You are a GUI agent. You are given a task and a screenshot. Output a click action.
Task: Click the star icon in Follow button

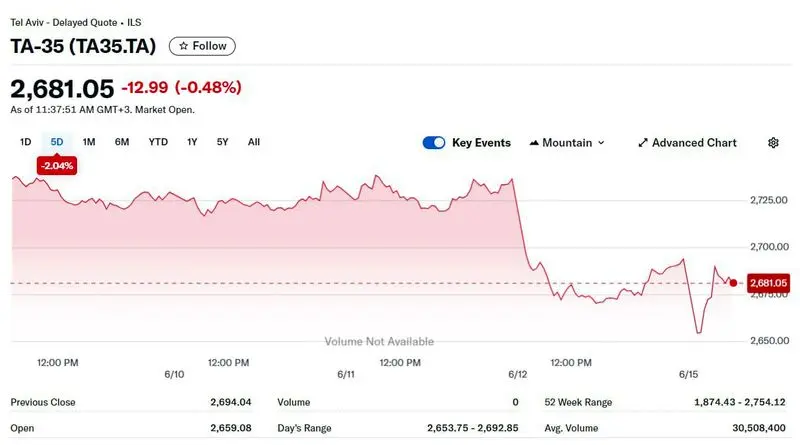pos(183,46)
